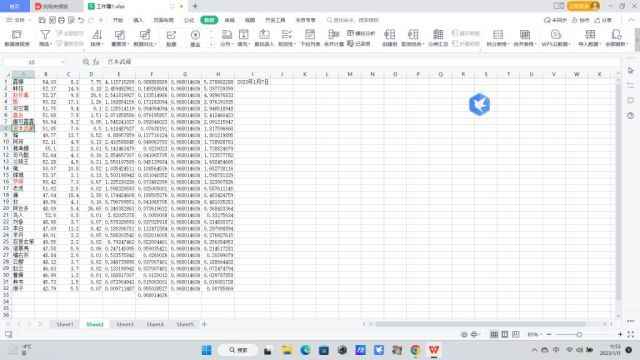Image resolution: width=640 pixels, height=360 pixels.
Task: Click the zoom in plus button
Action: coord(620,335)
